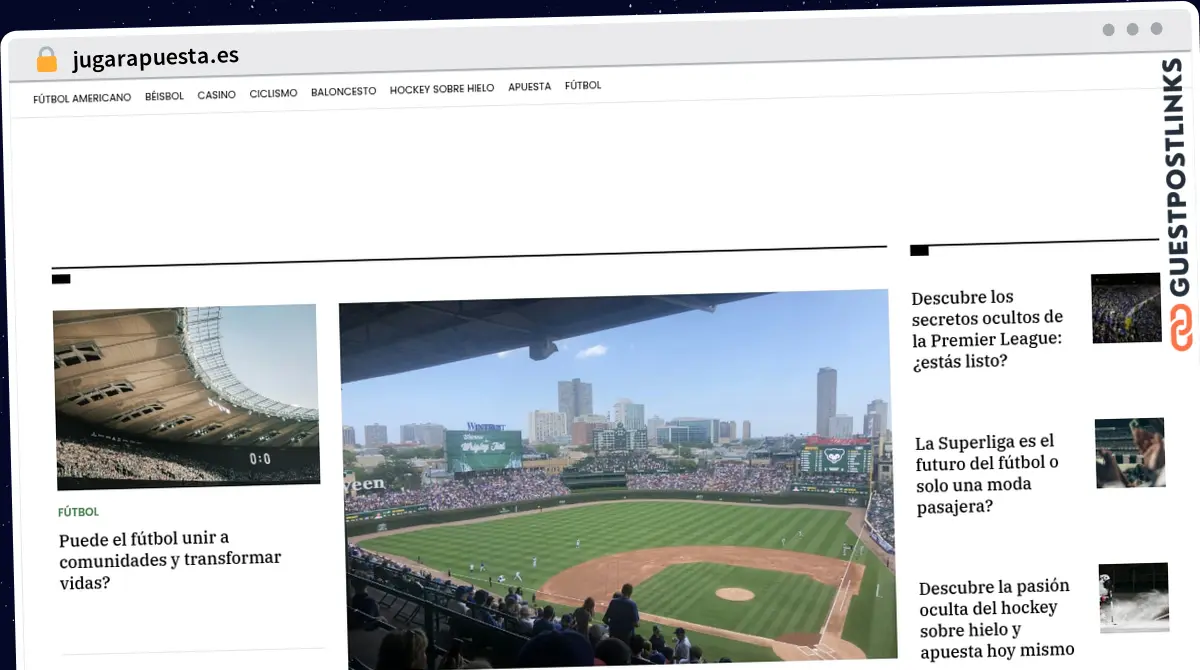
Task: Open the Fútbol Americano menu item
Action: click(x=82, y=98)
